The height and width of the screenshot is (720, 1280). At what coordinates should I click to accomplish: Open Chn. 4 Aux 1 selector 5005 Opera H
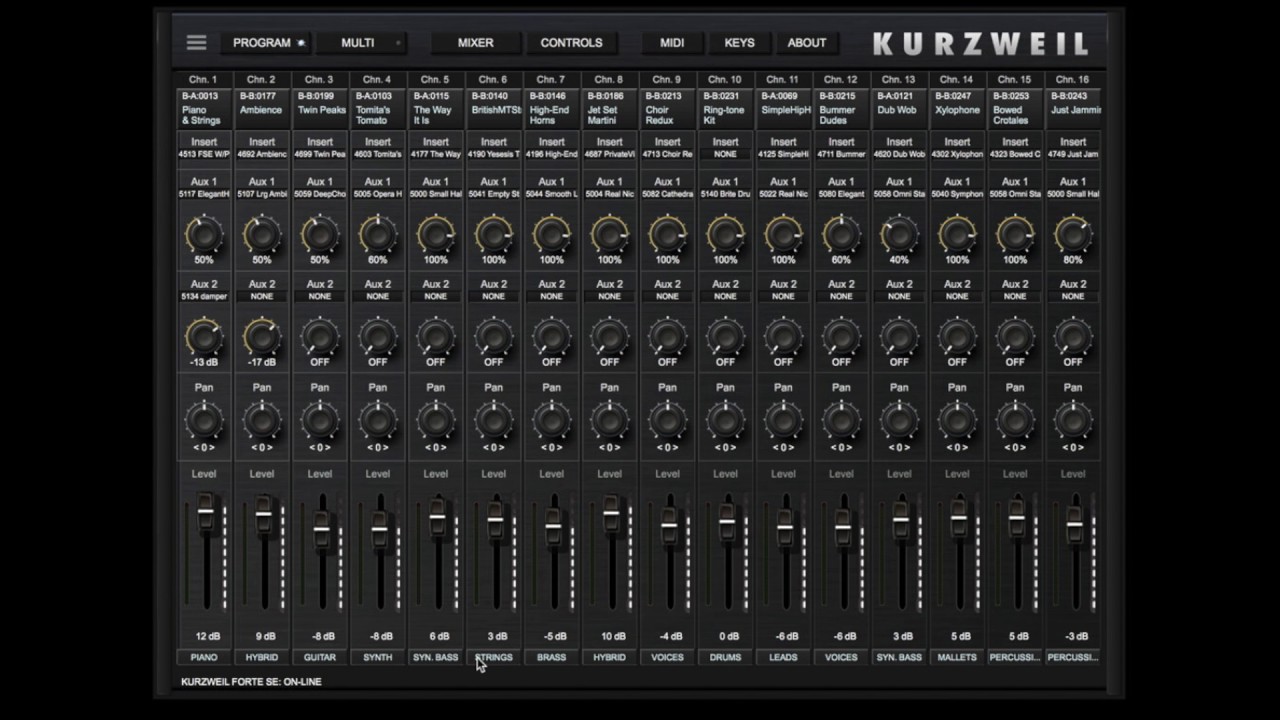click(x=378, y=194)
